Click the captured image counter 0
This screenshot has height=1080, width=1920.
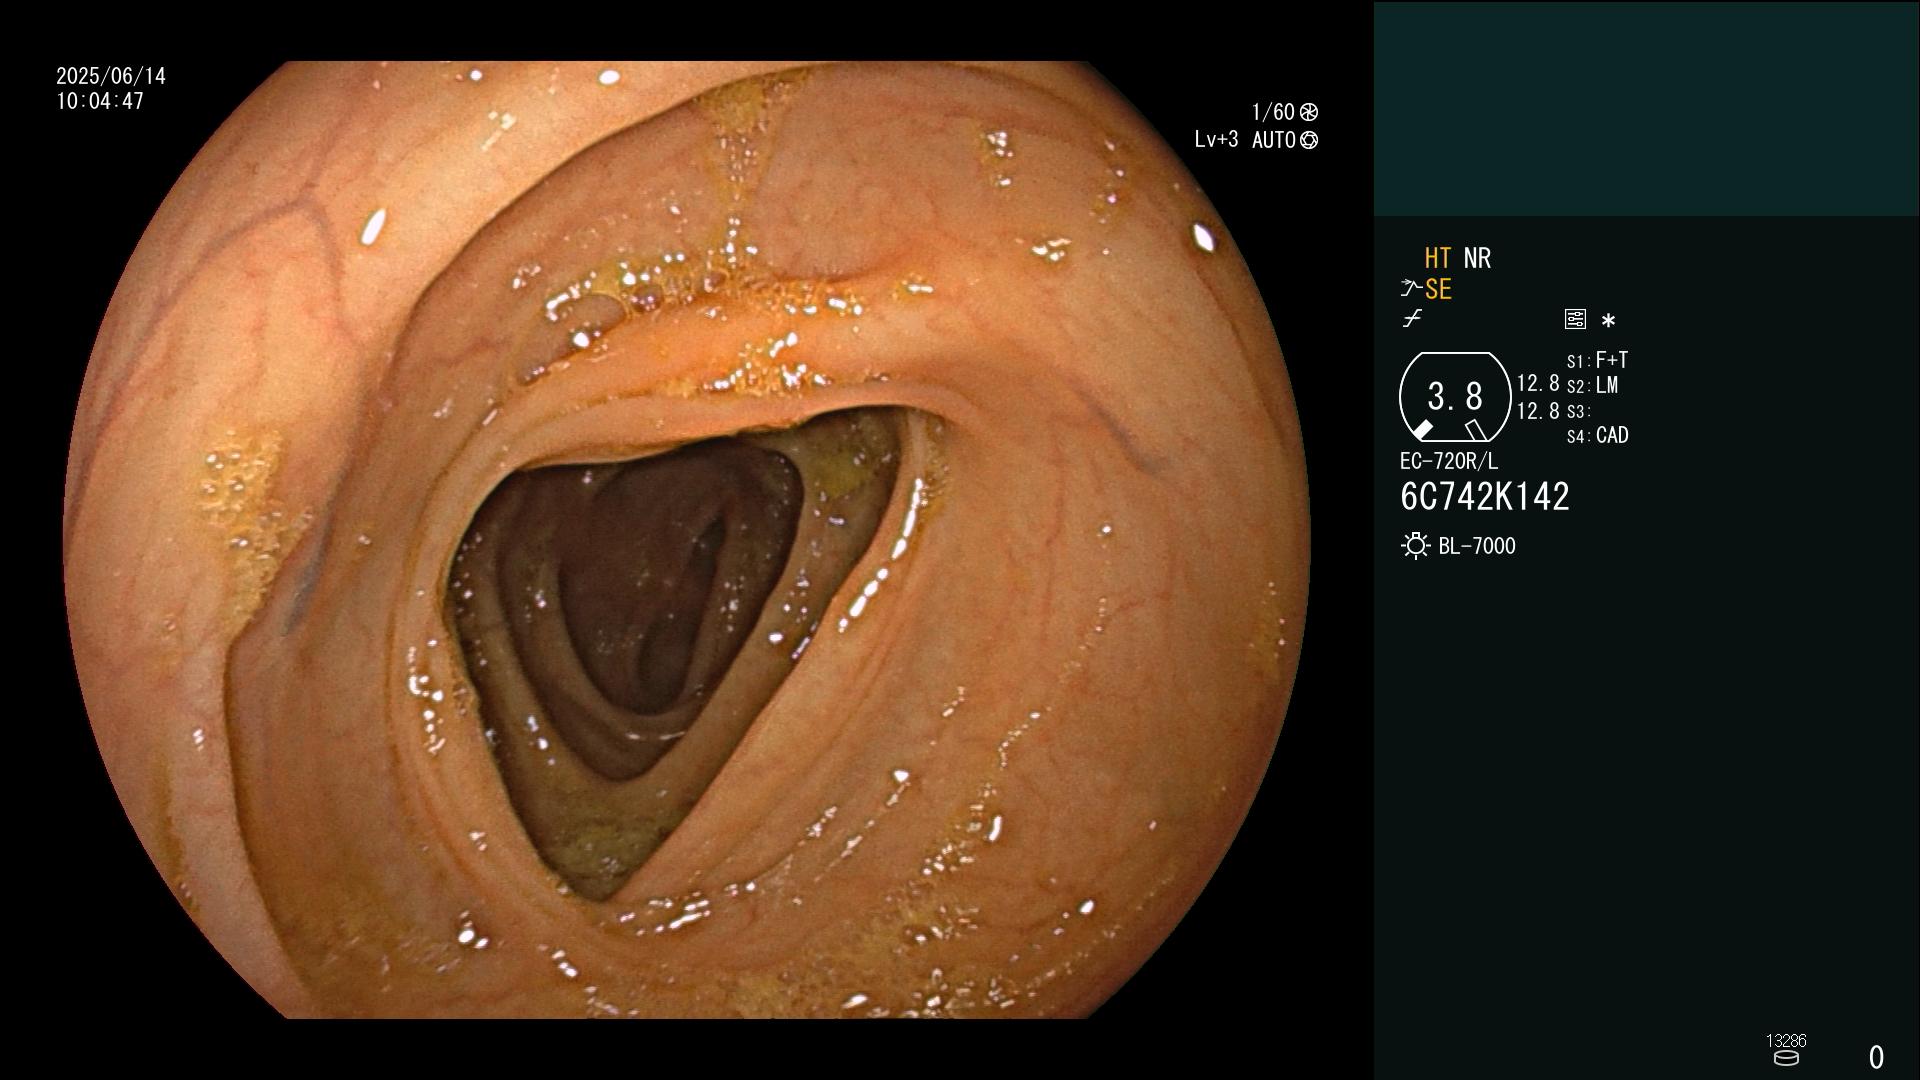pyautogui.click(x=1876, y=1057)
